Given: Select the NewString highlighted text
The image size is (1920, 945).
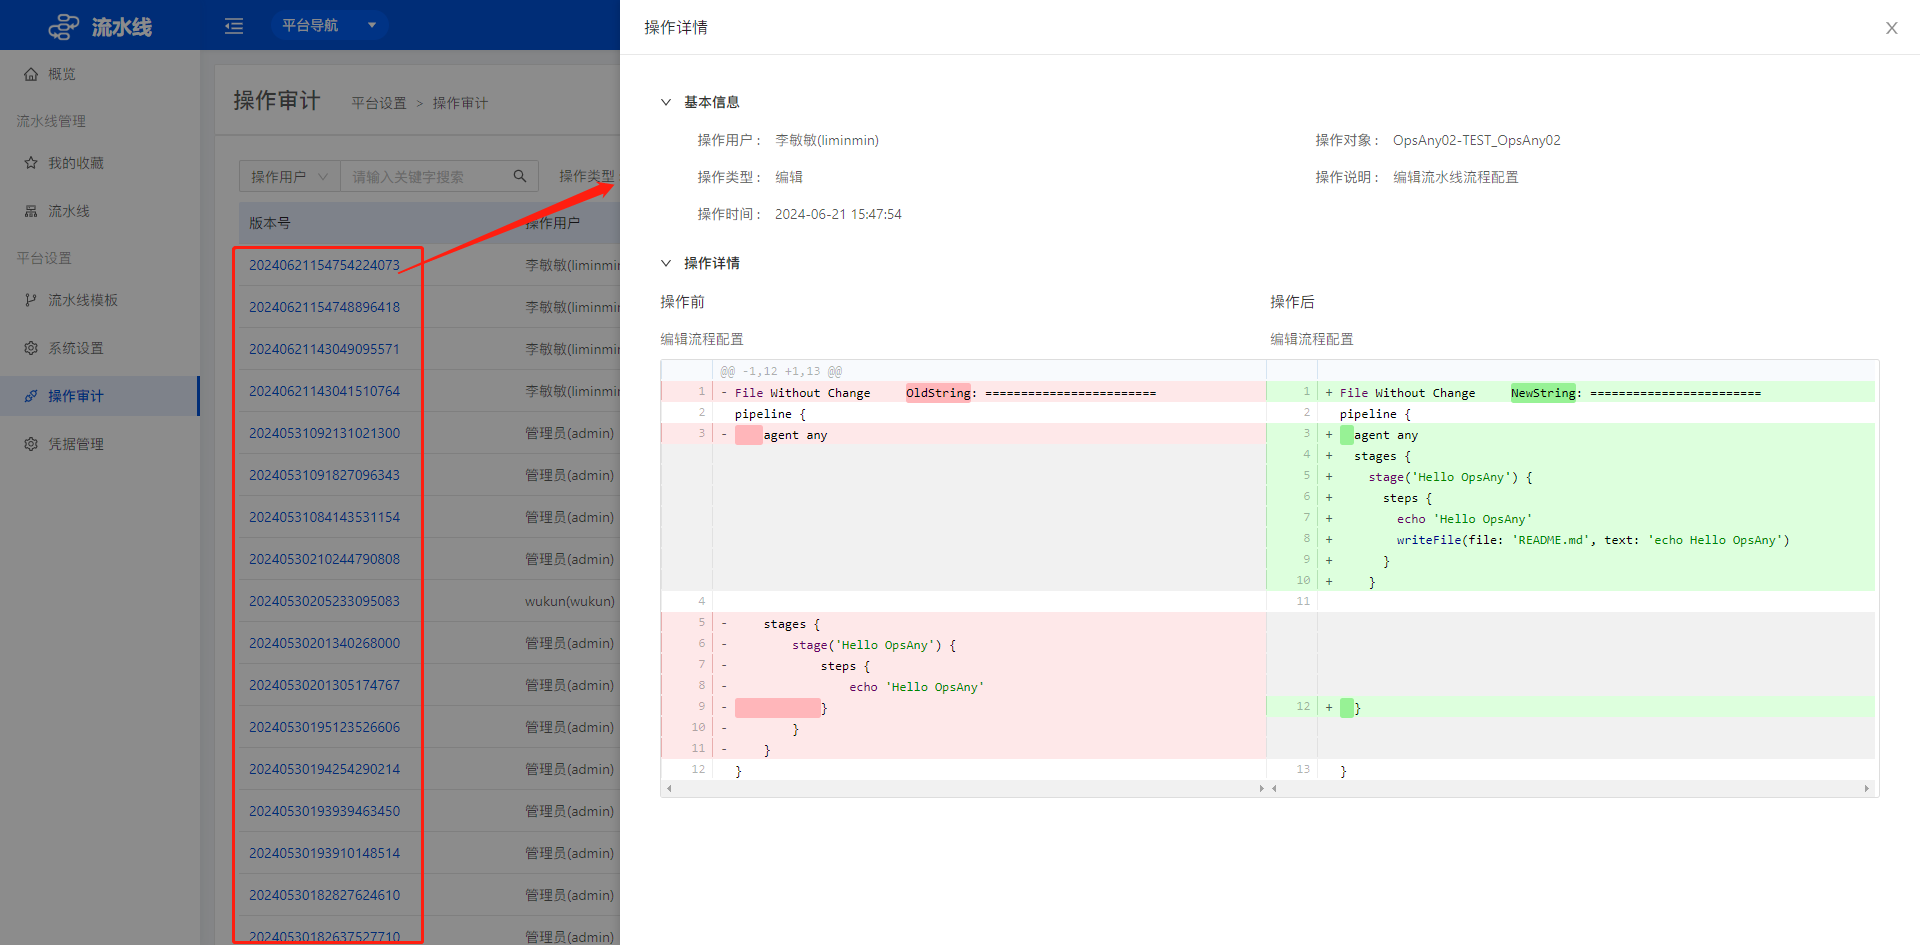Looking at the screenshot, I should click(1543, 393).
